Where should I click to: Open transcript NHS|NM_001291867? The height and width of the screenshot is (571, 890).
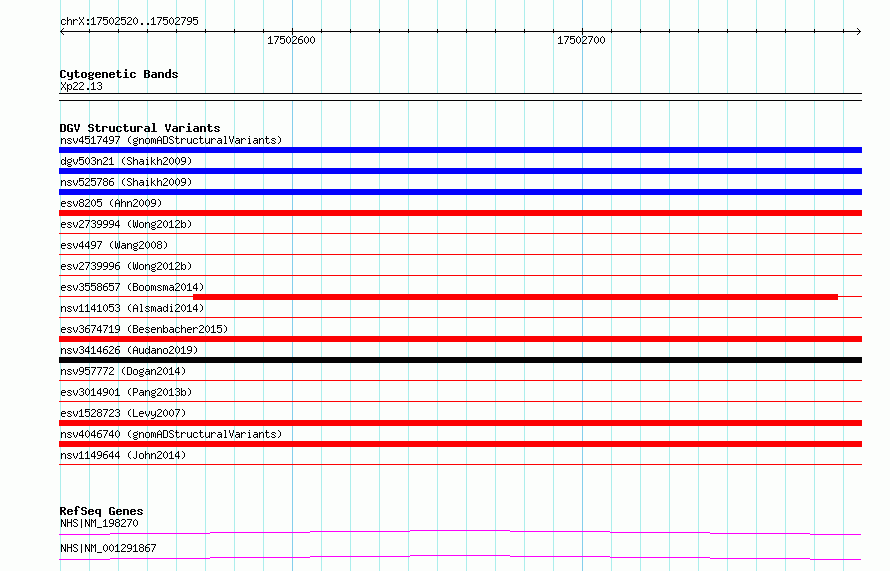click(108, 548)
